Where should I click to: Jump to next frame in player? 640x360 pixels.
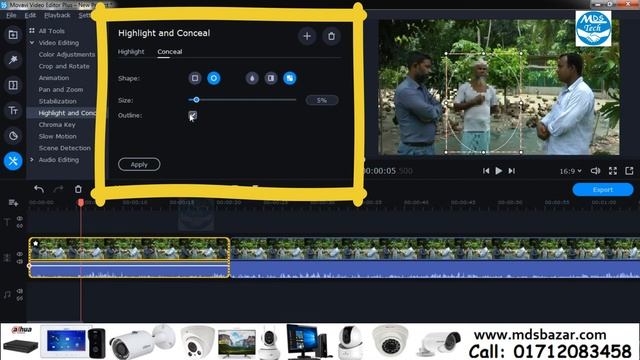coord(511,171)
